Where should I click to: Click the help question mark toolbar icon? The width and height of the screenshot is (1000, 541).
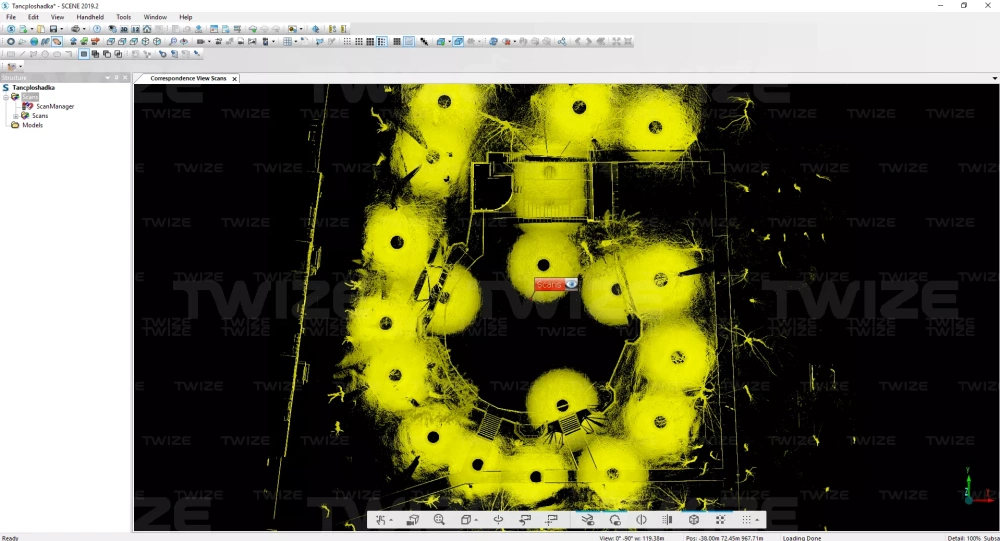click(97, 29)
